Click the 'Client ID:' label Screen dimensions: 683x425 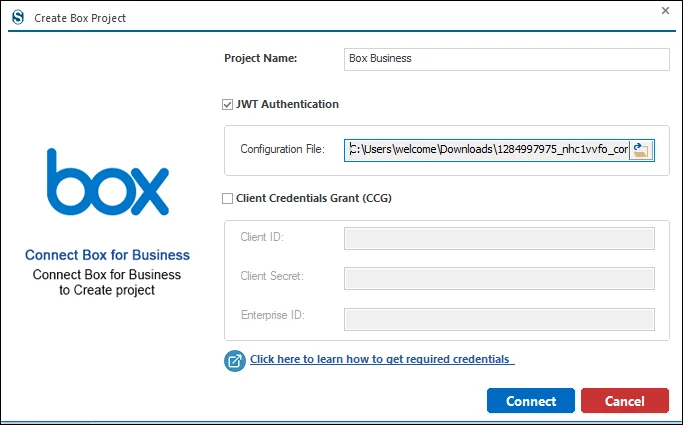pos(262,237)
